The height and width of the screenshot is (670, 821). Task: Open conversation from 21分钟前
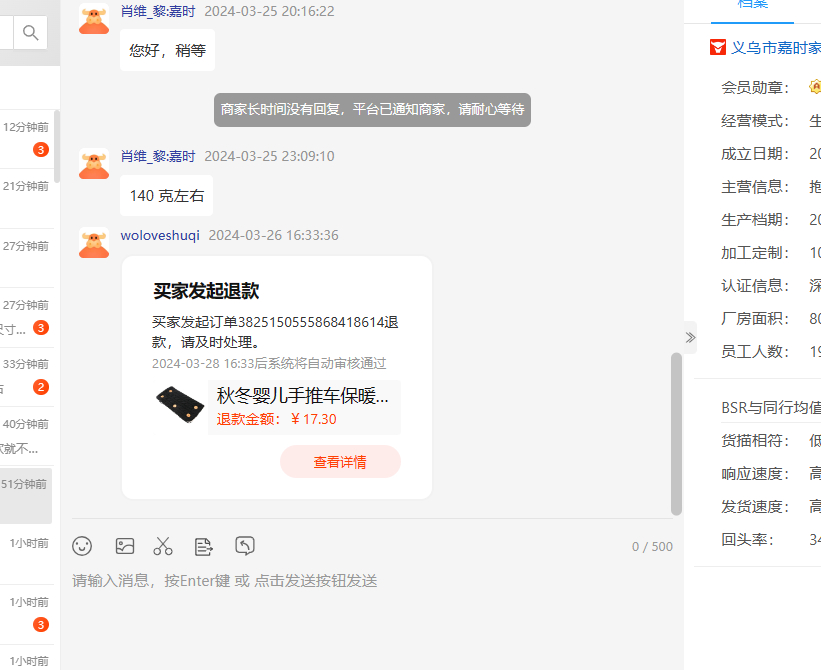pyautogui.click(x=26, y=199)
